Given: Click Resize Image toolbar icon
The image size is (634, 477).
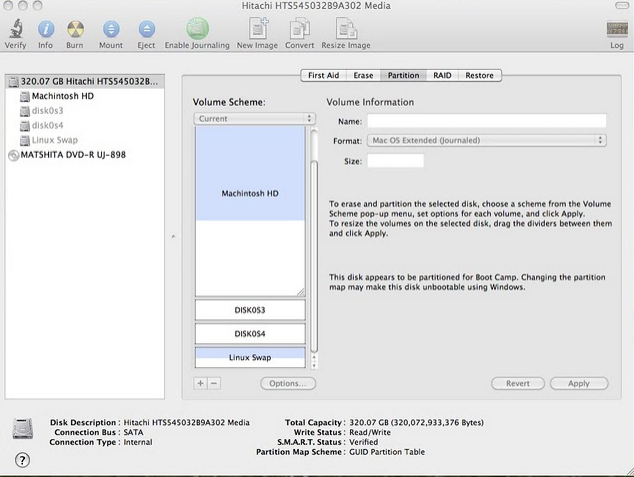Looking at the screenshot, I should click(346, 29).
